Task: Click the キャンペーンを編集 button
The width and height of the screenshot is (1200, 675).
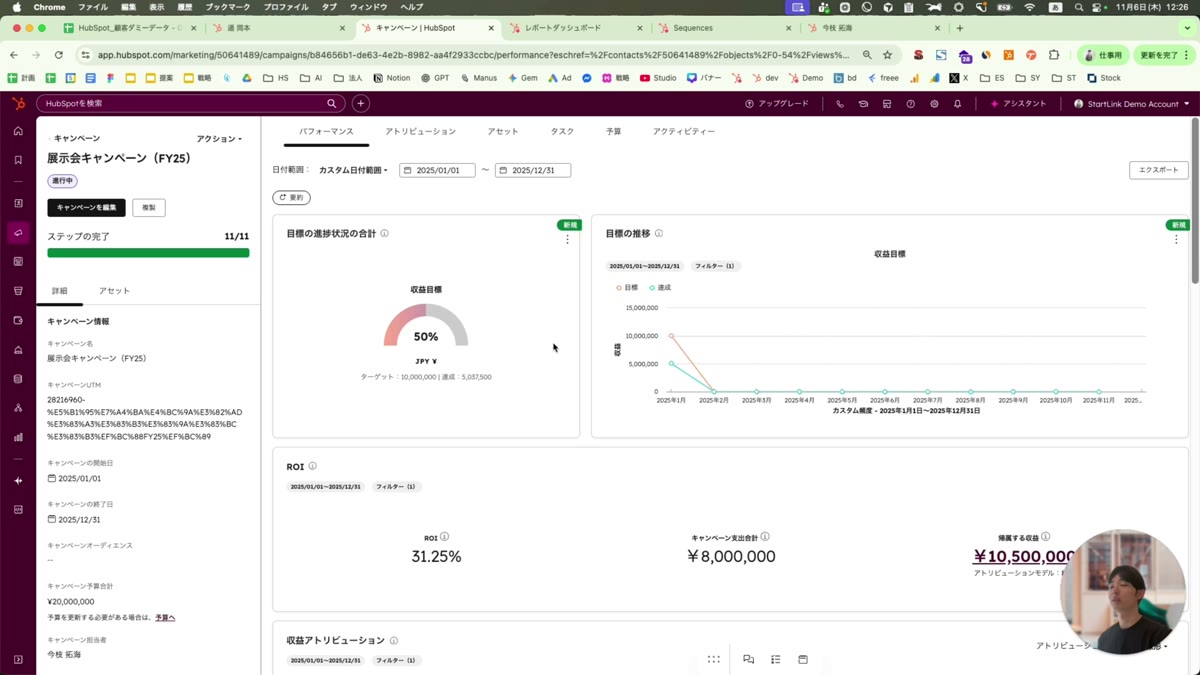Action: pyautogui.click(x=86, y=208)
